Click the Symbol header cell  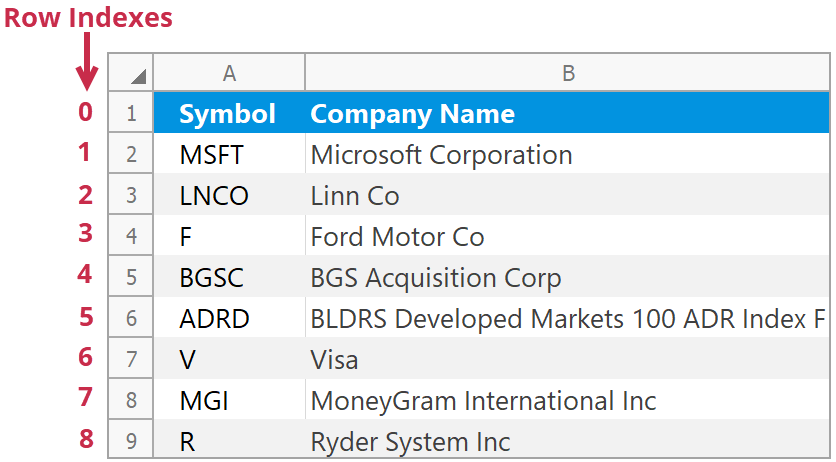(x=228, y=114)
